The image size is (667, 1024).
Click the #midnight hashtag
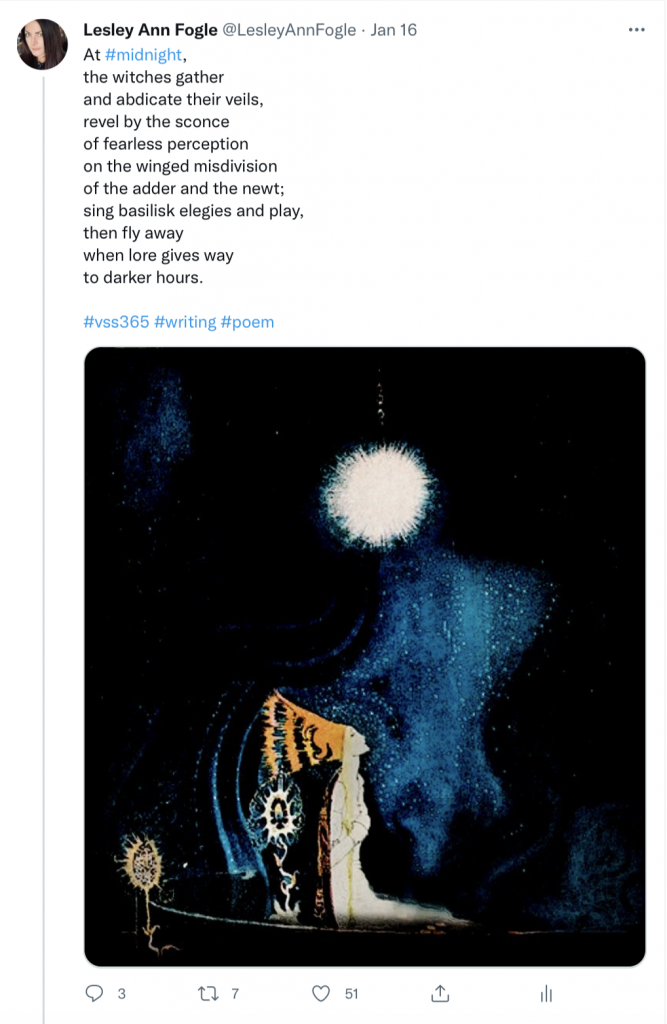coord(143,55)
